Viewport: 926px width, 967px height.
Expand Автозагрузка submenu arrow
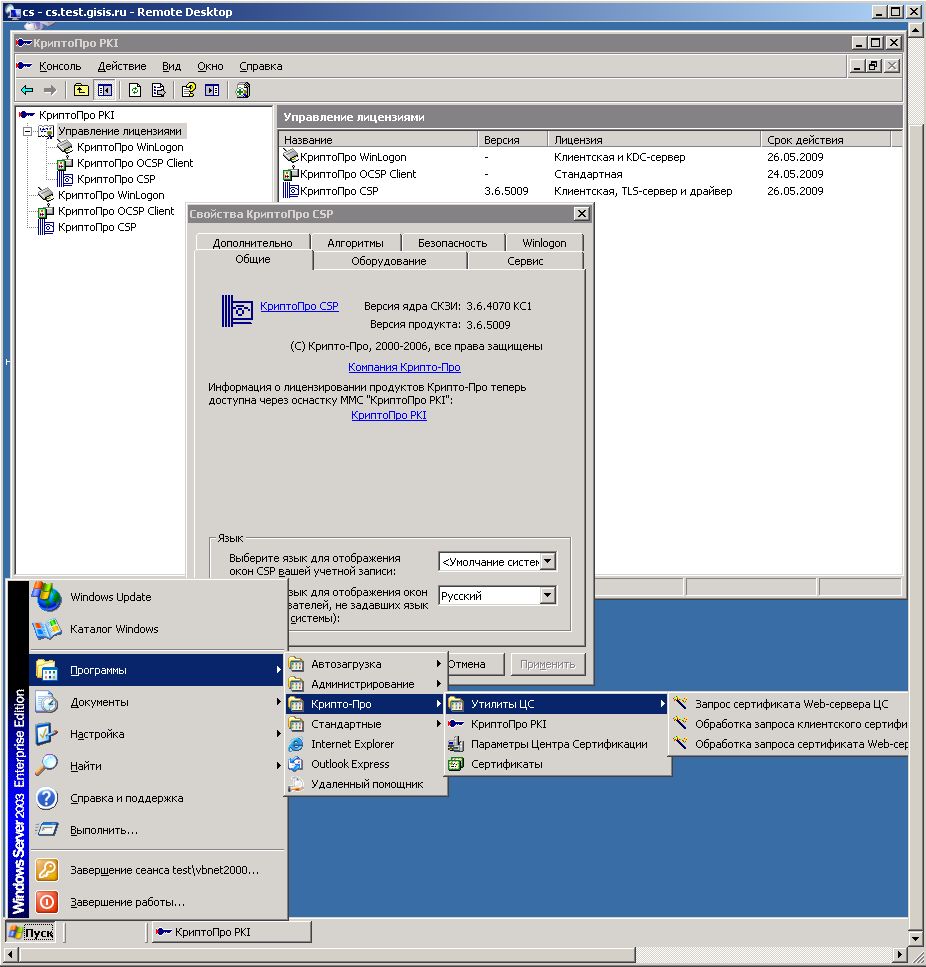pyautogui.click(x=438, y=664)
